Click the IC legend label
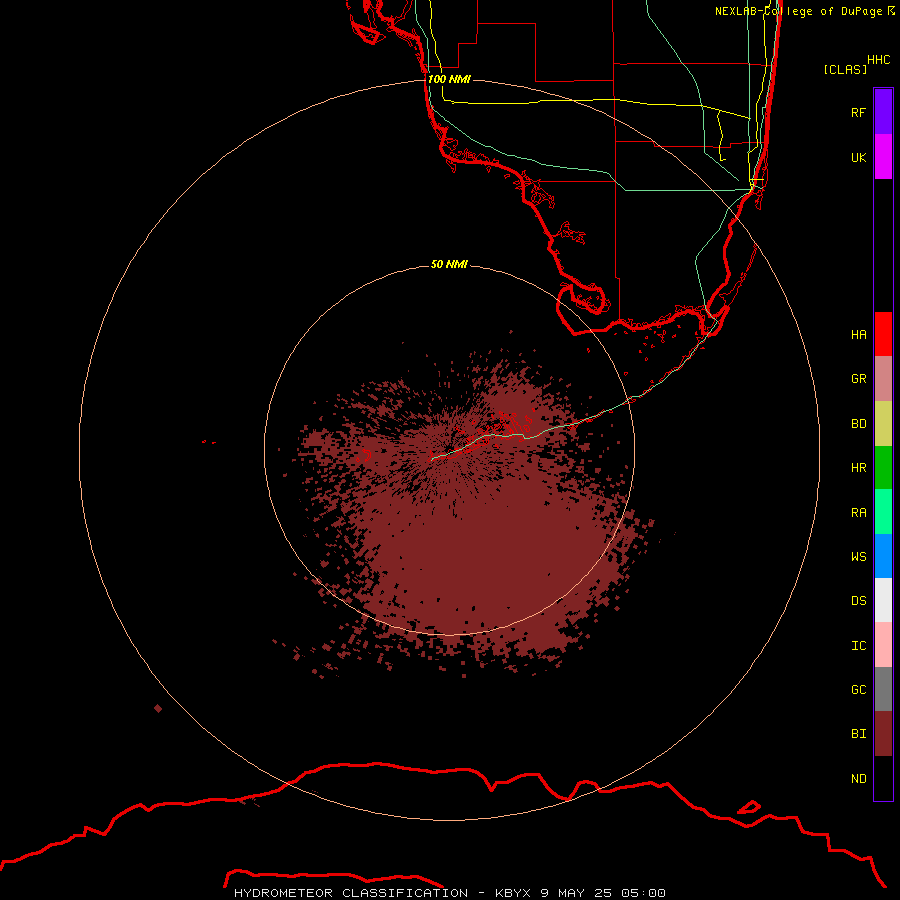 [x=859, y=645]
